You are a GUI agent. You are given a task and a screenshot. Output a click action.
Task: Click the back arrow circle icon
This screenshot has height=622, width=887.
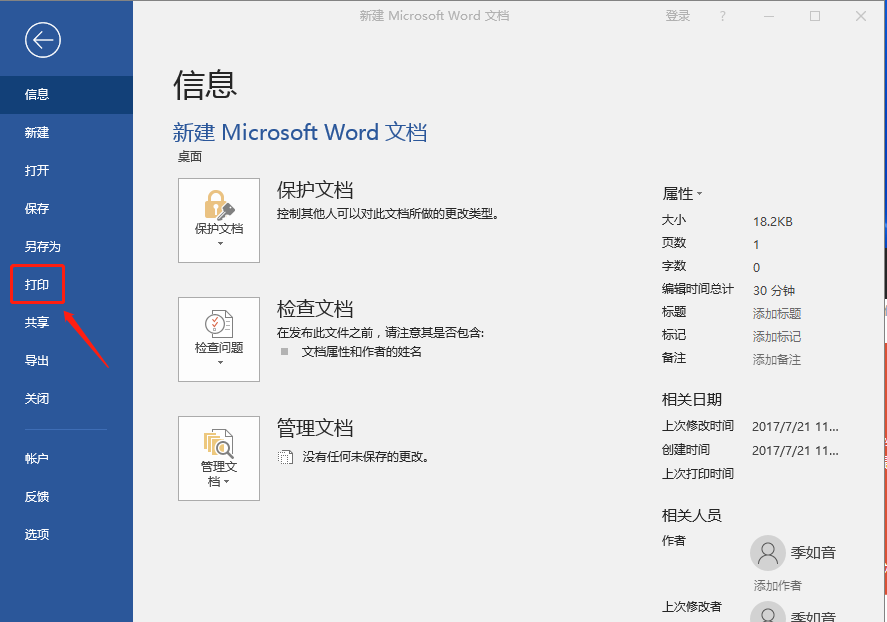click(43, 40)
